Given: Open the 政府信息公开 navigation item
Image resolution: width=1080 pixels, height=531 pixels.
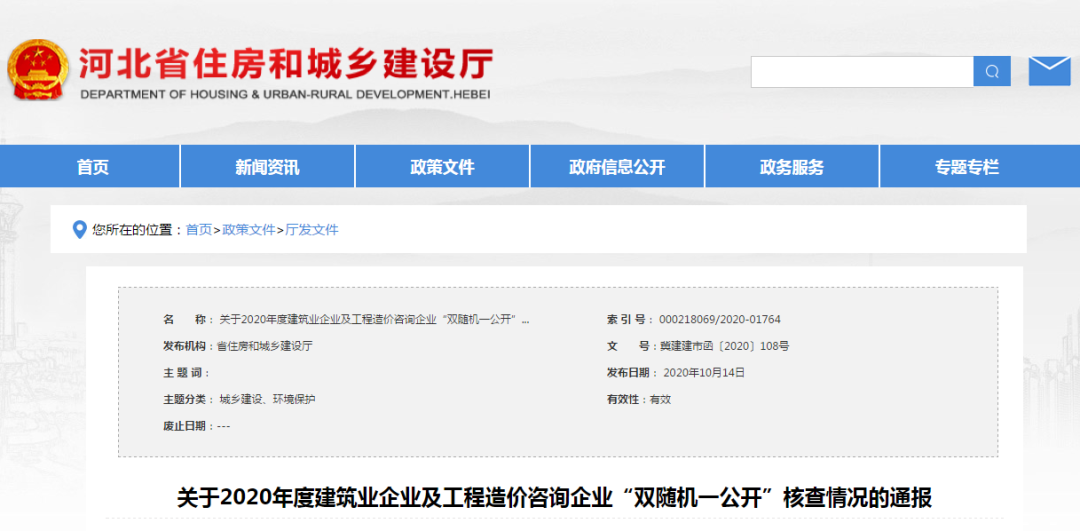Looking at the screenshot, I should (x=617, y=167).
